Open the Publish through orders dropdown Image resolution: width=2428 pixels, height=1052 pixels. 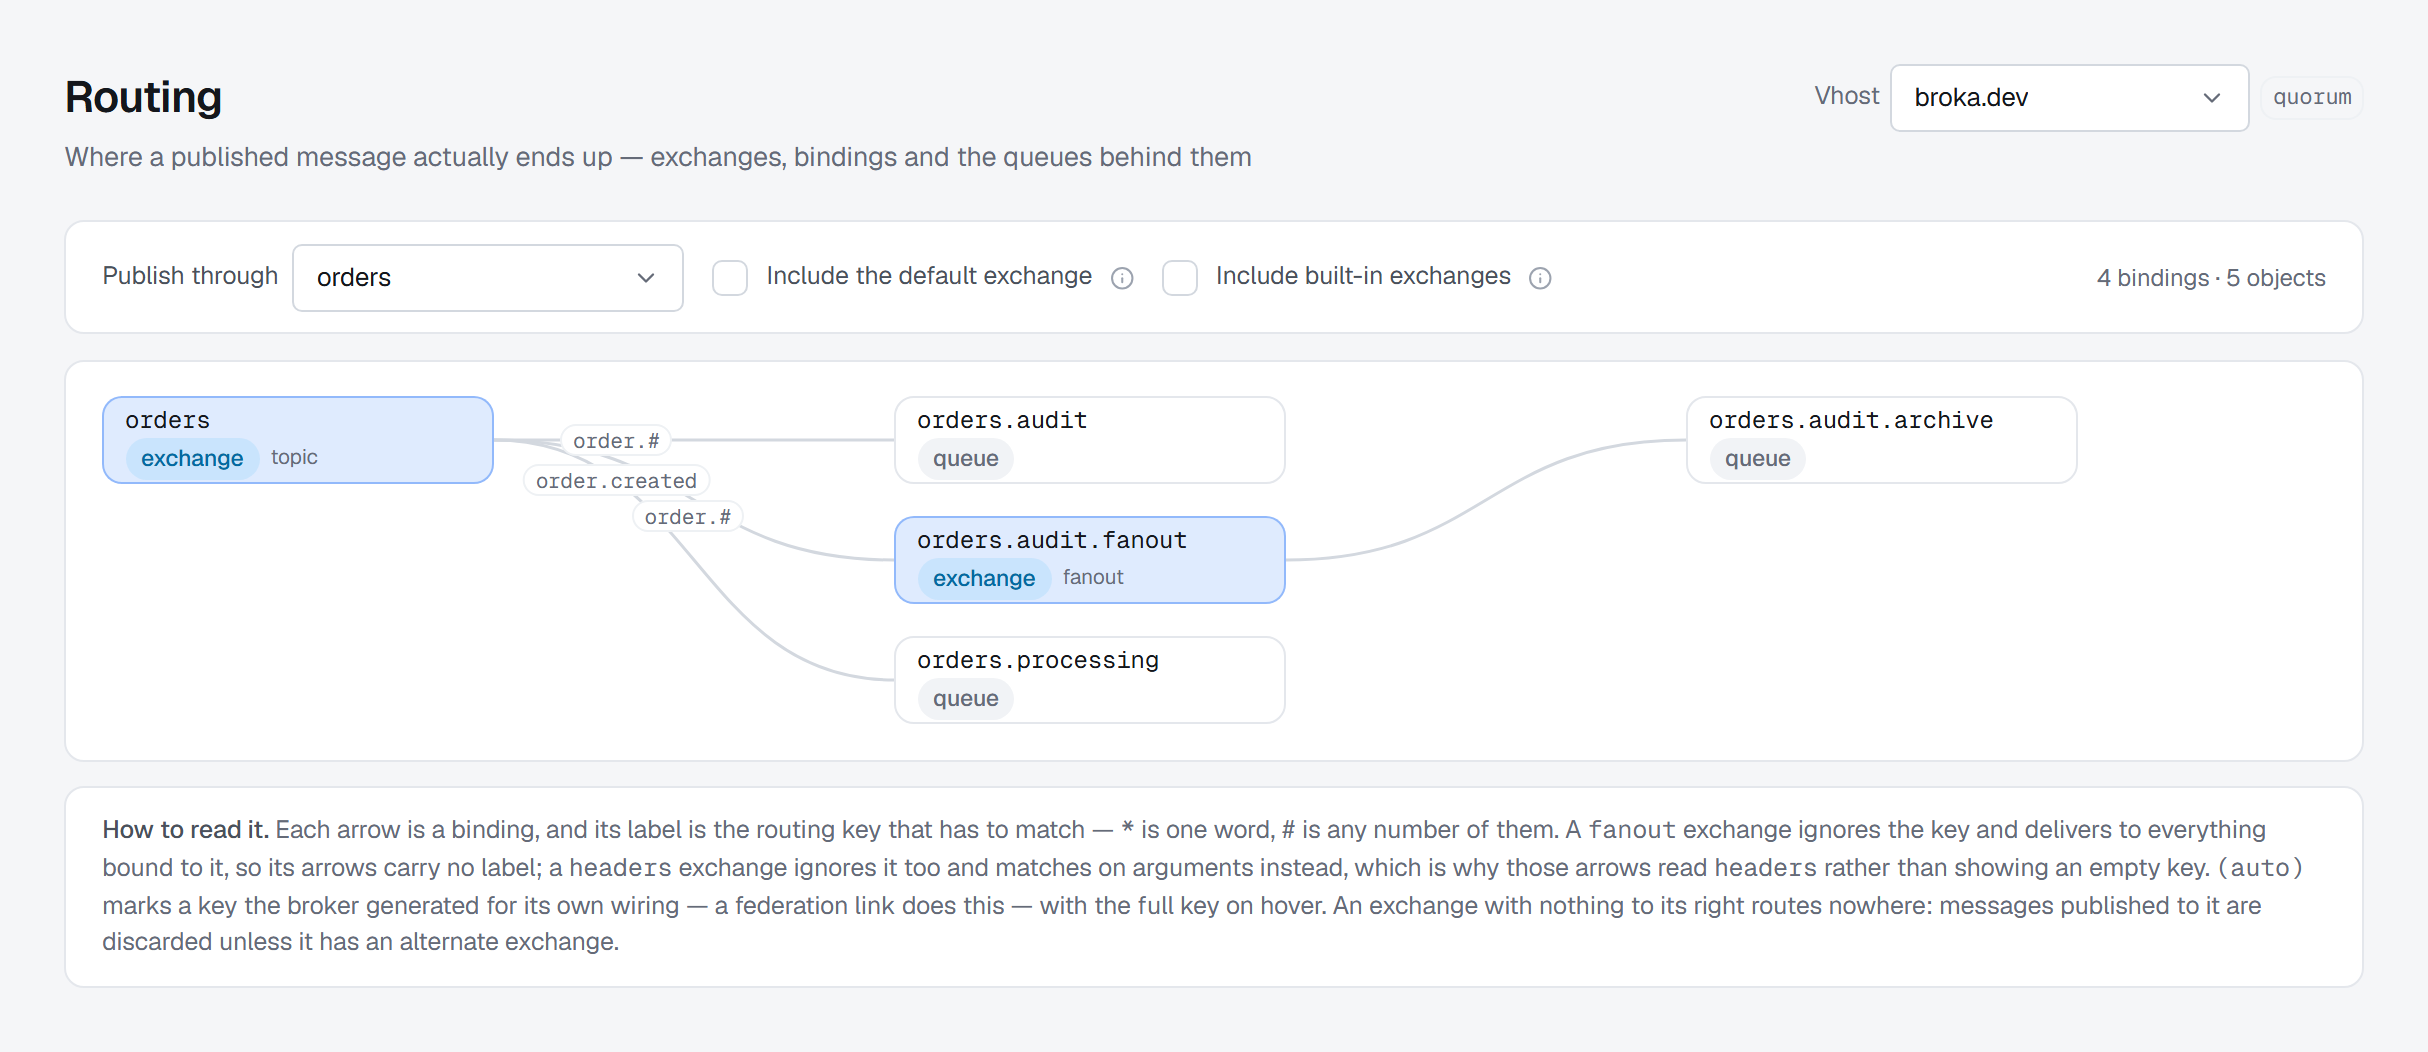[488, 278]
